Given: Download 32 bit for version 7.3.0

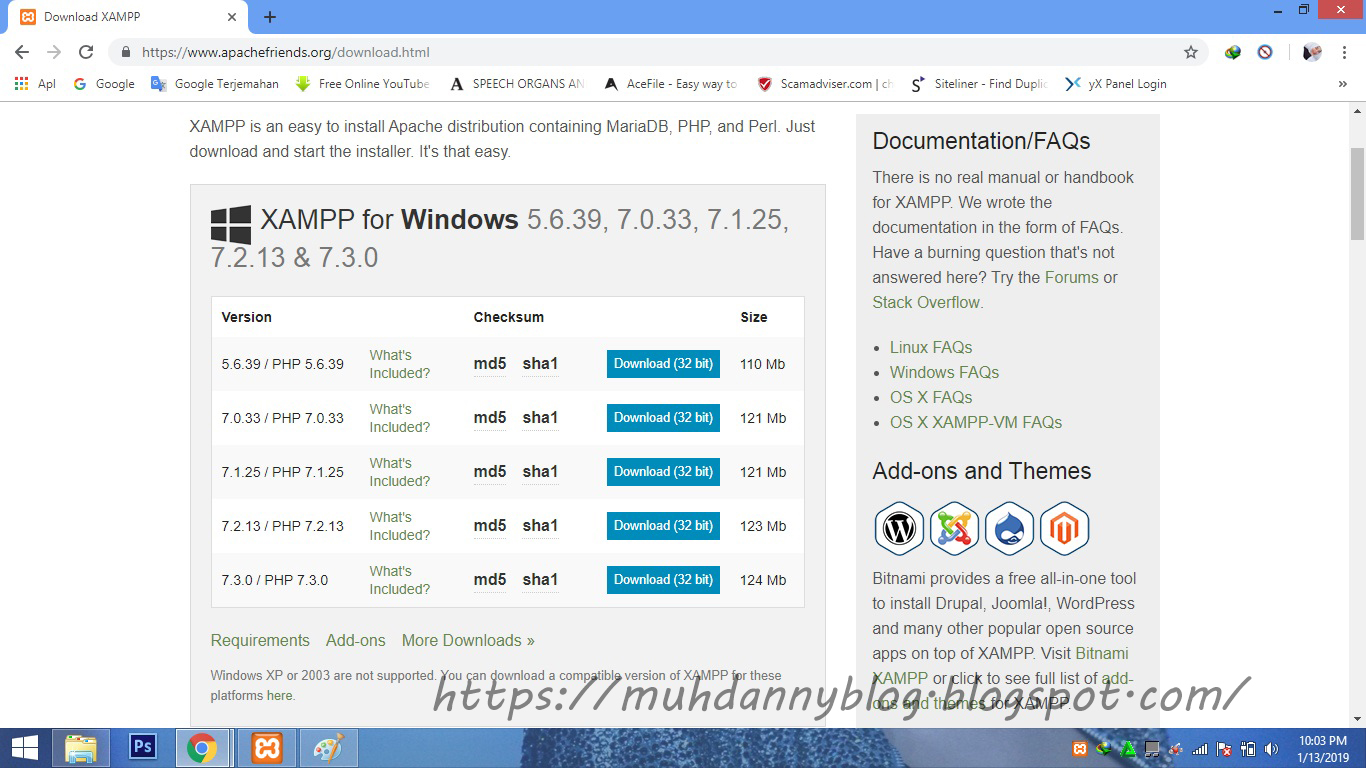Looking at the screenshot, I should [663, 580].
